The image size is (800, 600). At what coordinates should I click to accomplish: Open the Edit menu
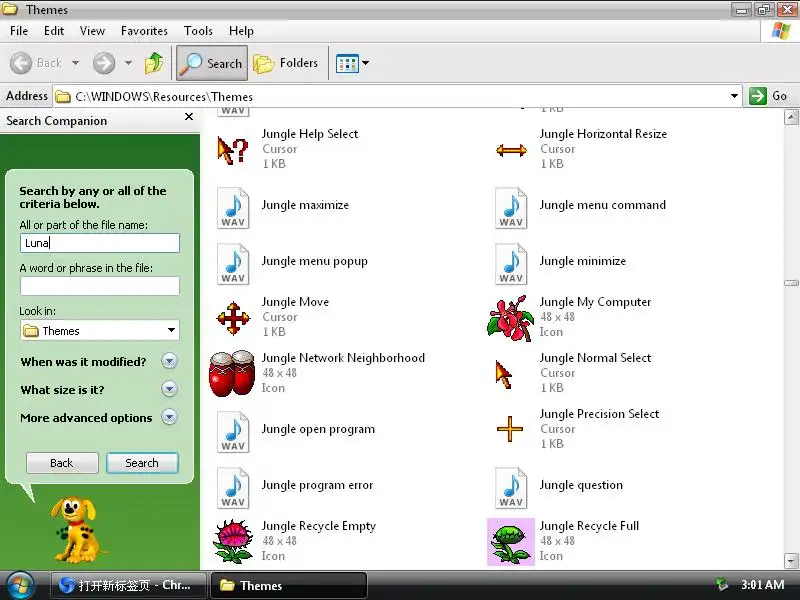click(54, 31)
